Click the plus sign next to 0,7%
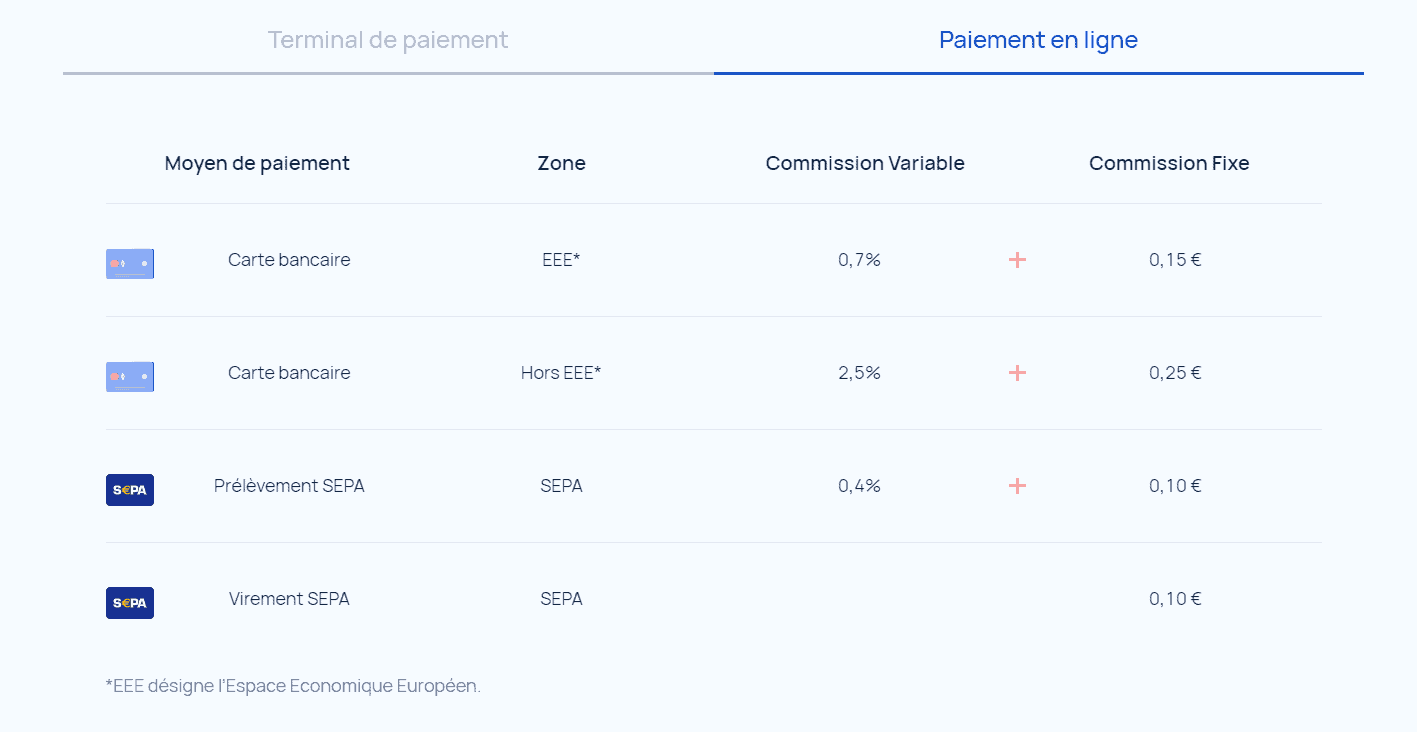Screen dimensions: 1417x732 [x=1017, y=260]
